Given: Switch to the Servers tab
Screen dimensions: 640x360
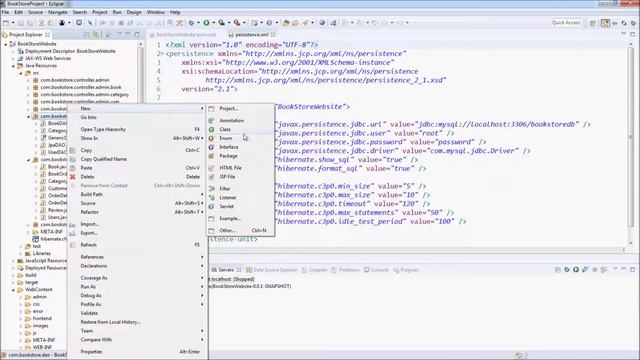Looking at the screenshot, I should [x=226, y=270].
